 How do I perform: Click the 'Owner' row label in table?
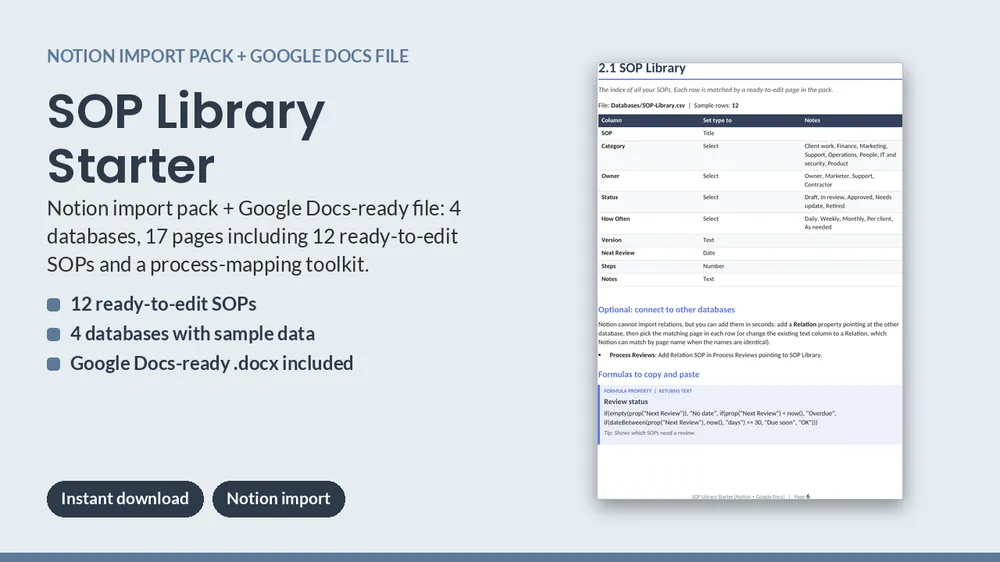(x=610, y=176)
